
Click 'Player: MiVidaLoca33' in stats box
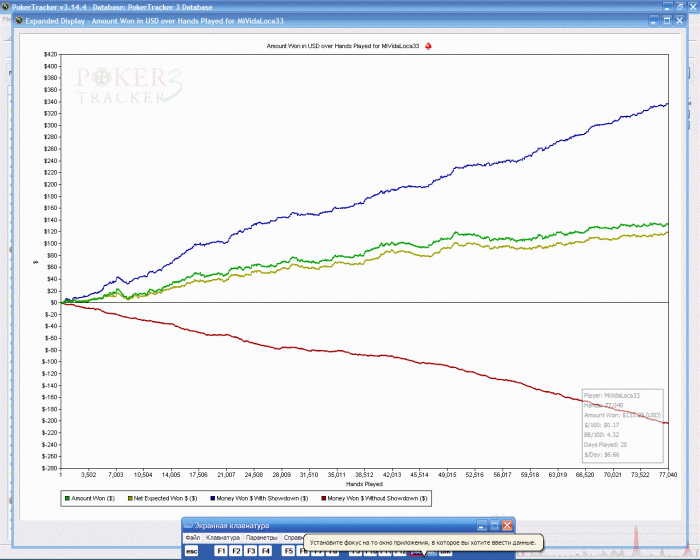(x=612, y=396)
